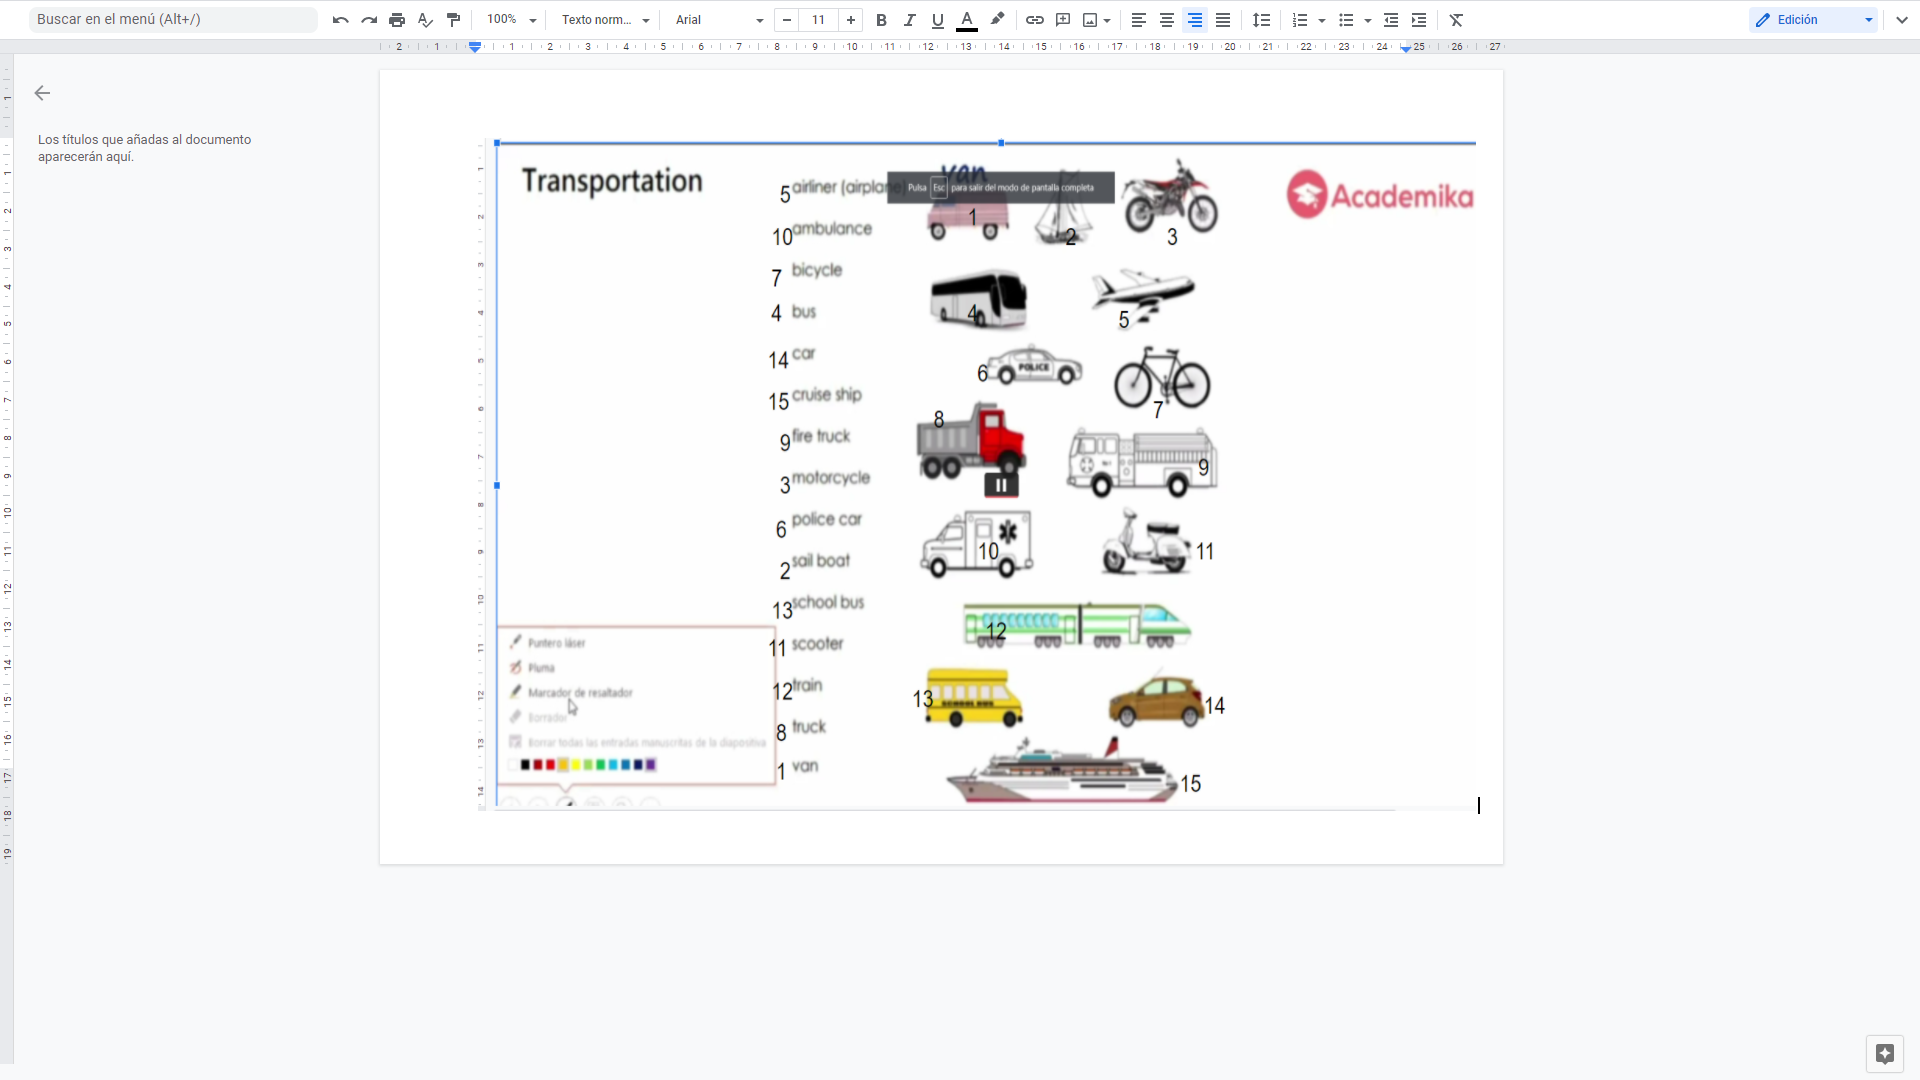The height and width of the screenshot is (1080, 1920).
Task: Click the Undo arrow icon
Action: click(x=341, y=20)
